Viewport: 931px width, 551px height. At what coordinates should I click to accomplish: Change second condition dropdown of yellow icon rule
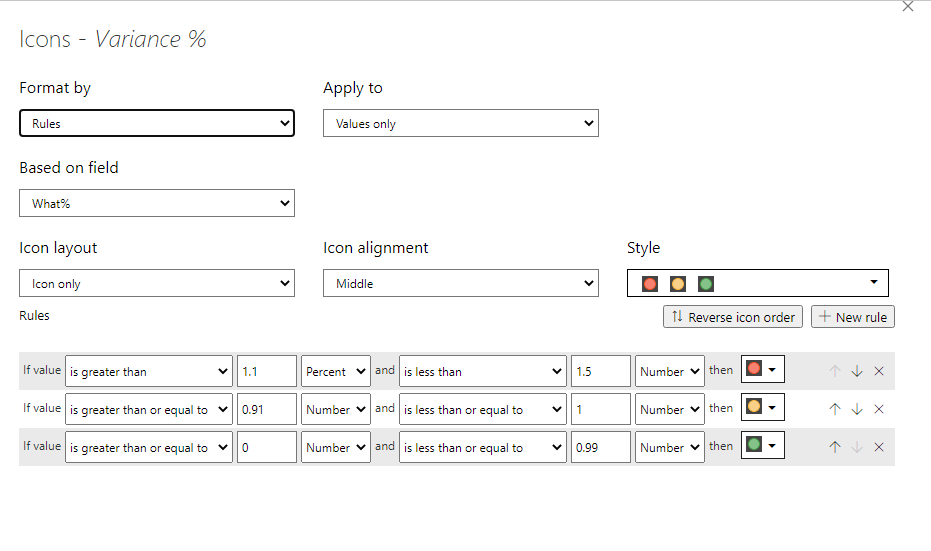[483, 409]
